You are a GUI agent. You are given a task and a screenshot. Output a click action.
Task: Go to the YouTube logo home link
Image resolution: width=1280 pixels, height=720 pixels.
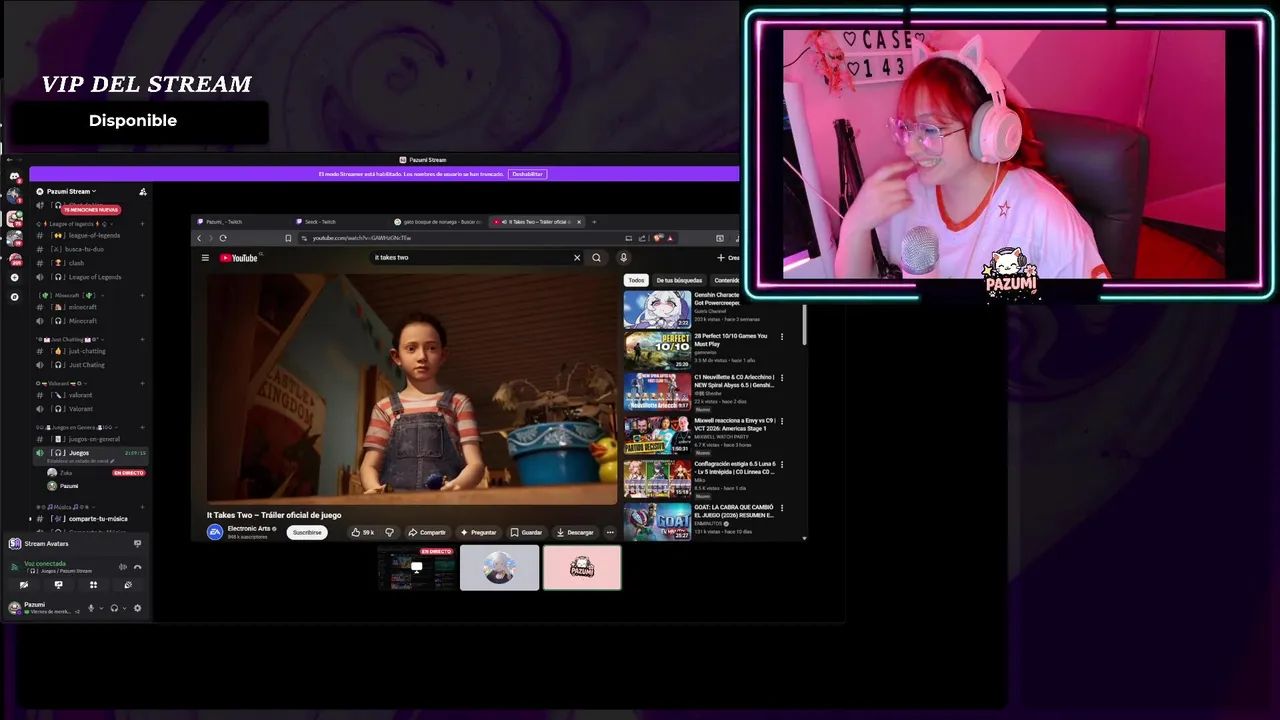(x=239, y=258)
